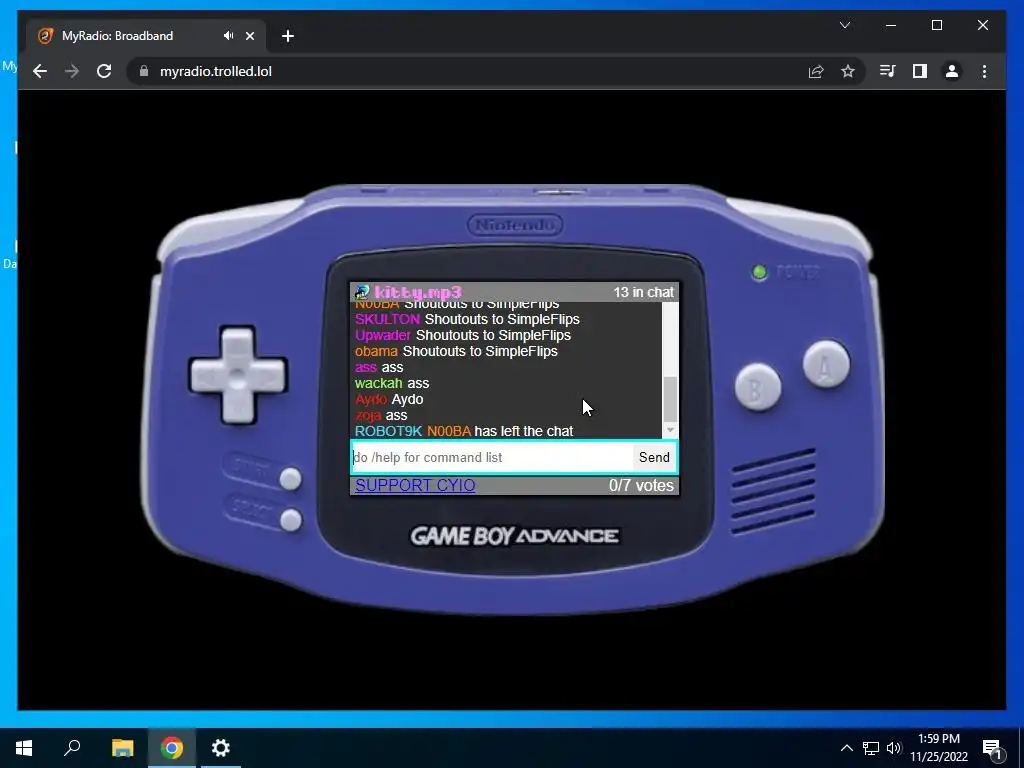
Task: Open the Windows Start menu
Action: (24, 748)
